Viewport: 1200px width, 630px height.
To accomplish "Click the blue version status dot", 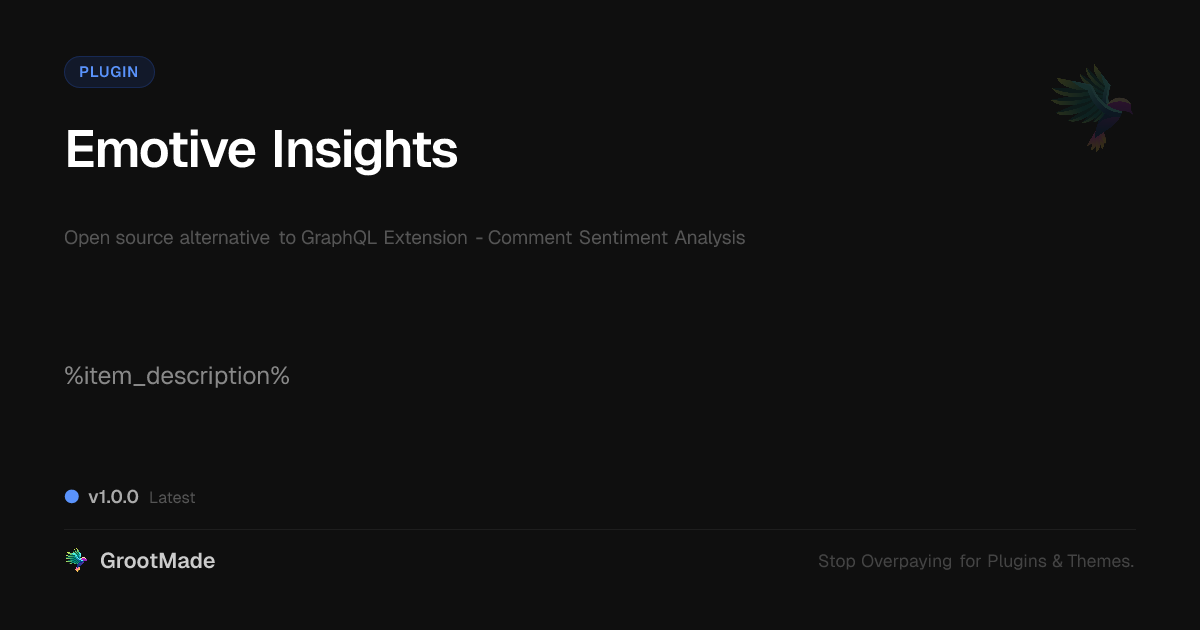I will pyautogui.click(x=72, y=497).
